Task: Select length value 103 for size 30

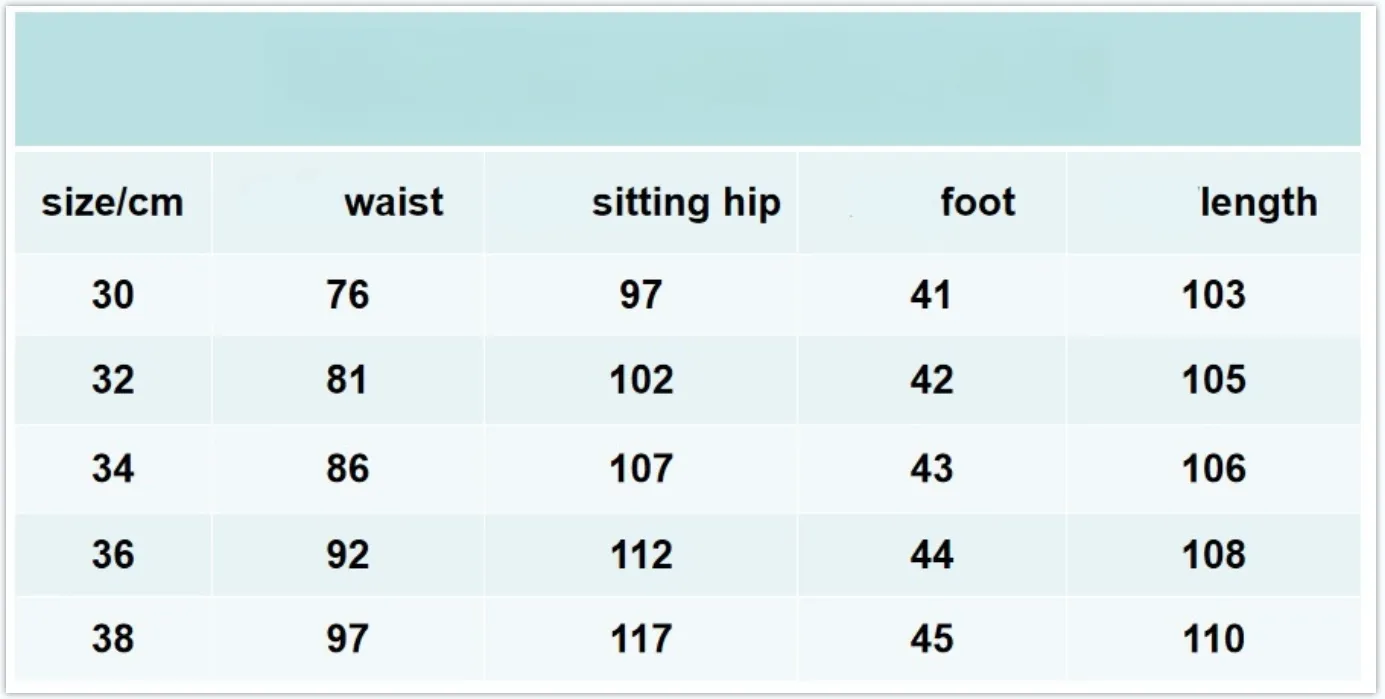Action: 1214,295
